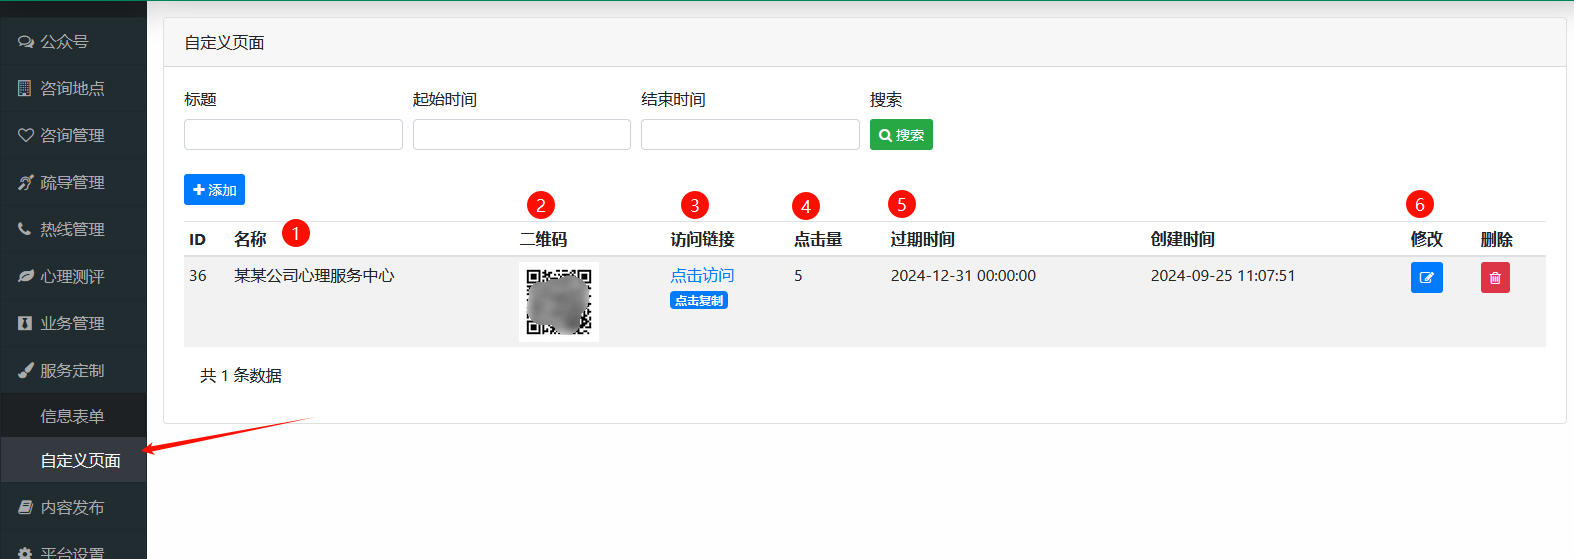Focus the 标题 input field

click(x=293, y=135)
